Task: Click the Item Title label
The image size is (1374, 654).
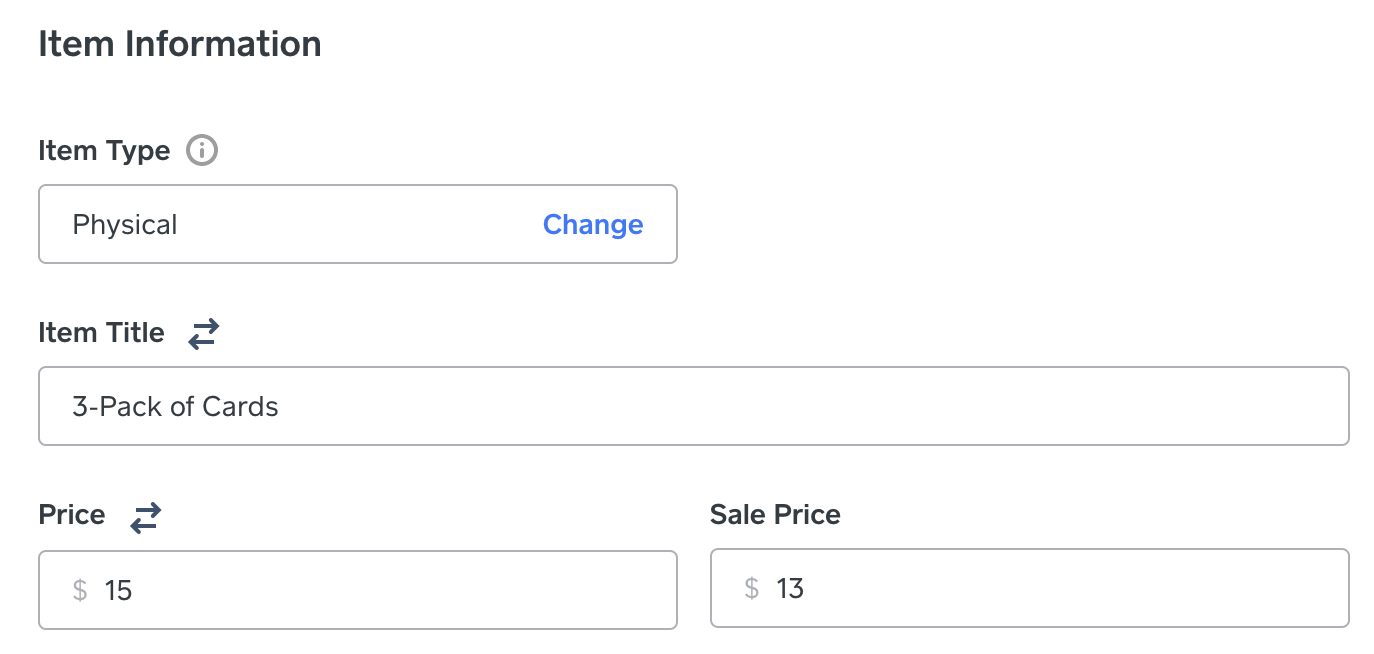Action: point(101,333)
